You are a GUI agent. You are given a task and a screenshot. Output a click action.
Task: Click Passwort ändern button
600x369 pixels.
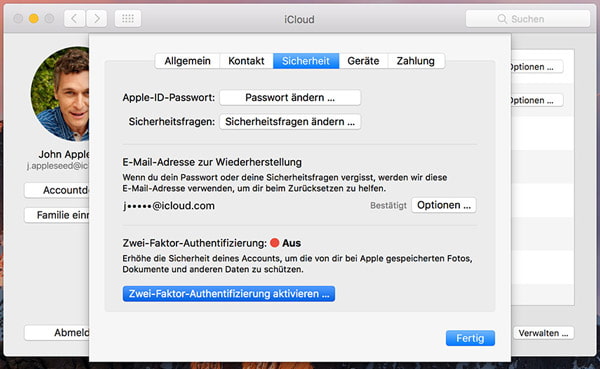click(x=290, y=98)
